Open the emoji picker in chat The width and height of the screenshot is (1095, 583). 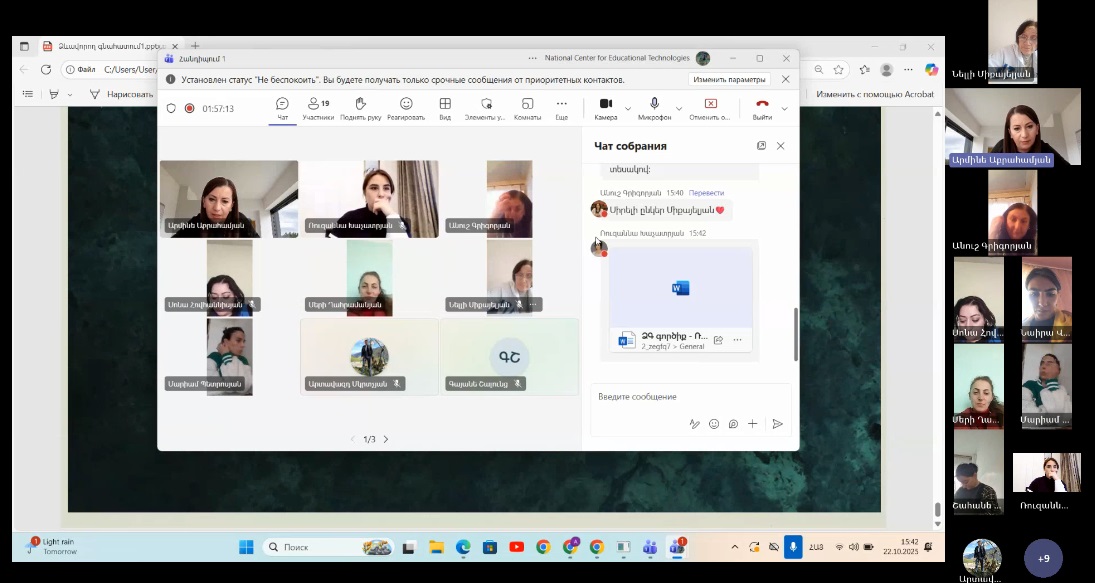click(714, 424)
